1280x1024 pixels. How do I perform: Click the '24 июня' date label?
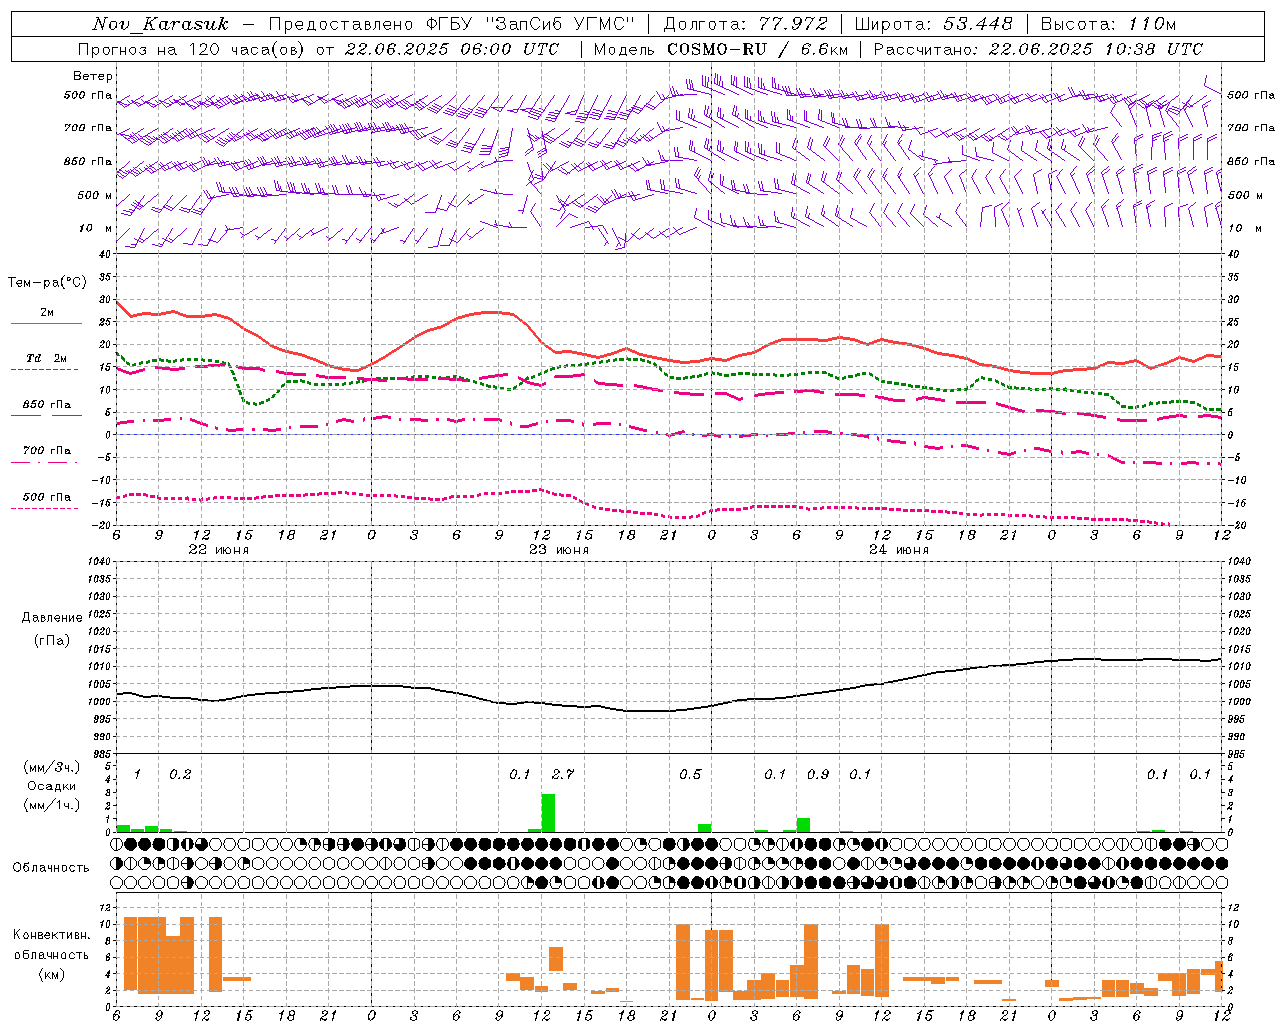[898, 550]
